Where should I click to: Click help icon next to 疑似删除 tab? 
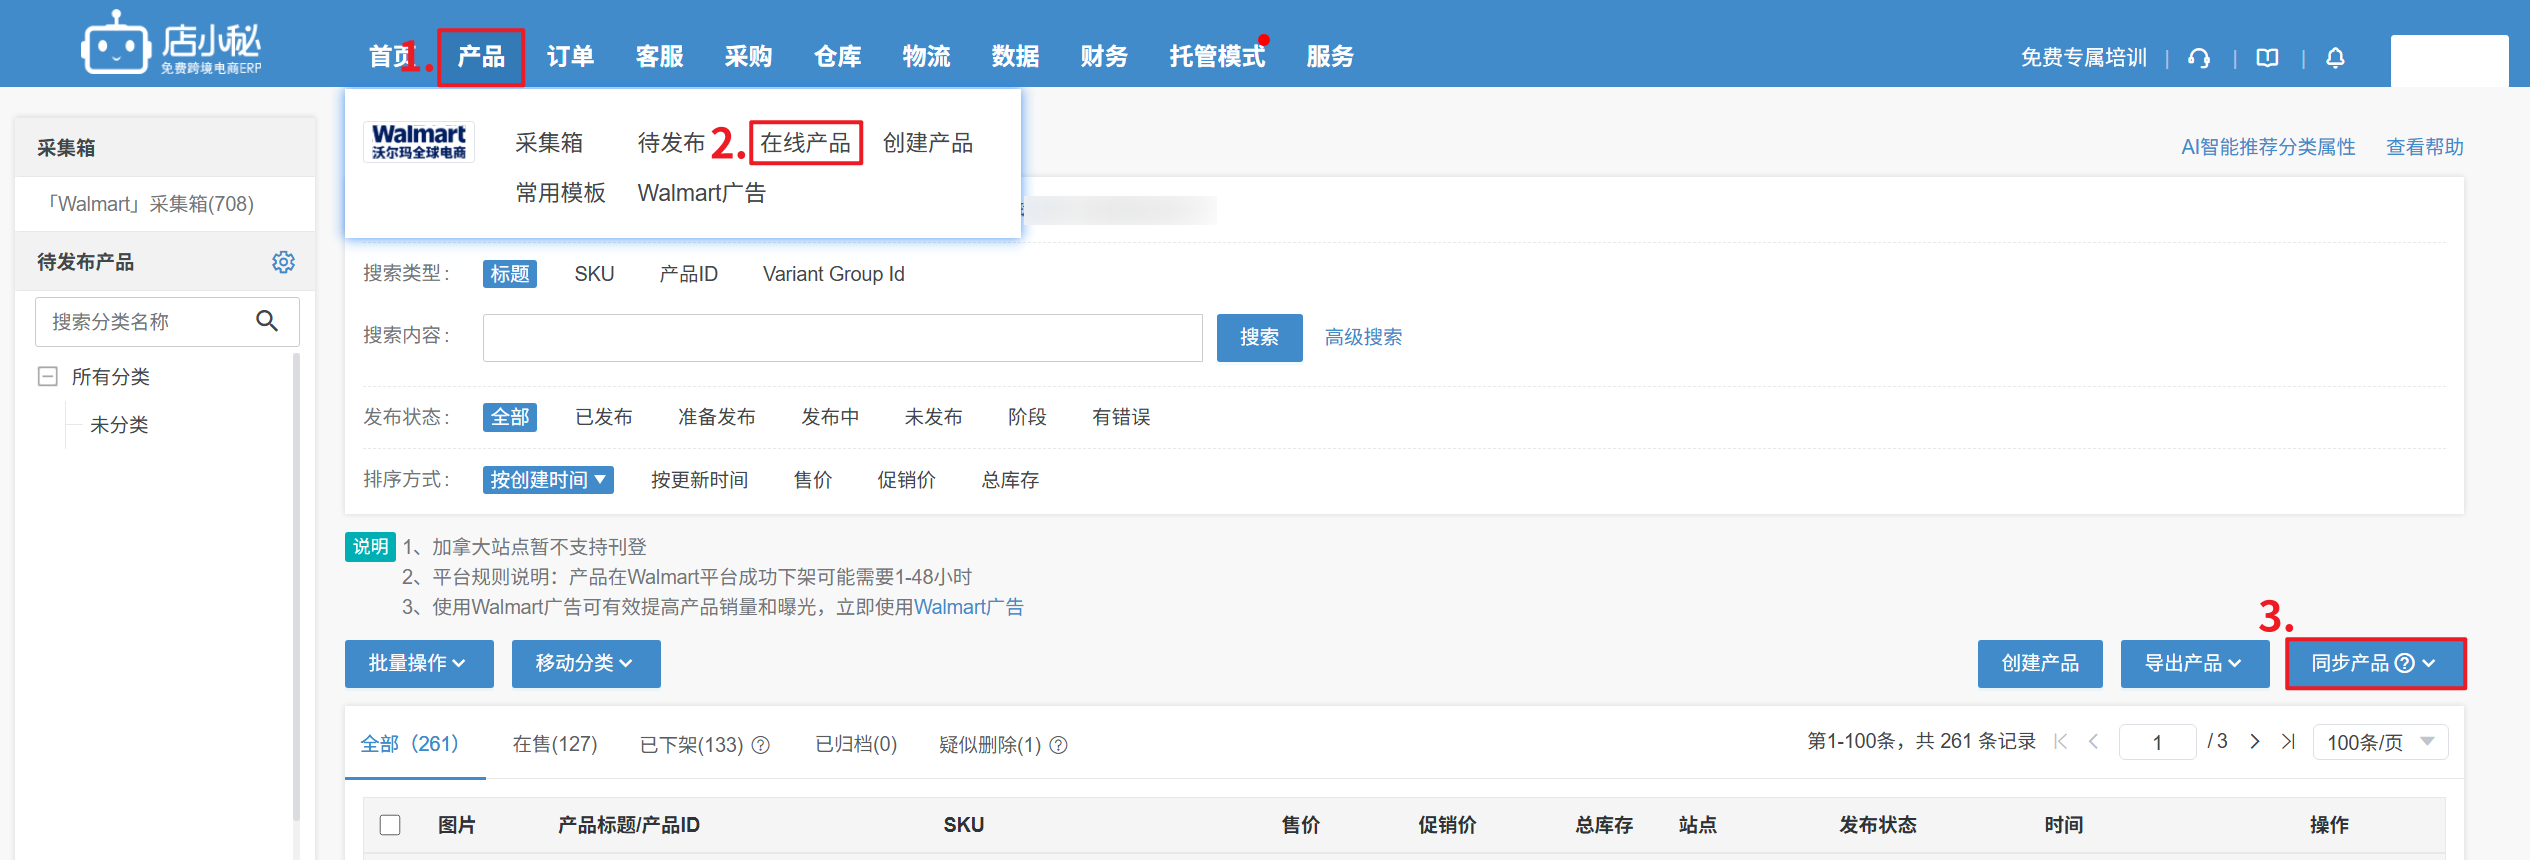1059,745
